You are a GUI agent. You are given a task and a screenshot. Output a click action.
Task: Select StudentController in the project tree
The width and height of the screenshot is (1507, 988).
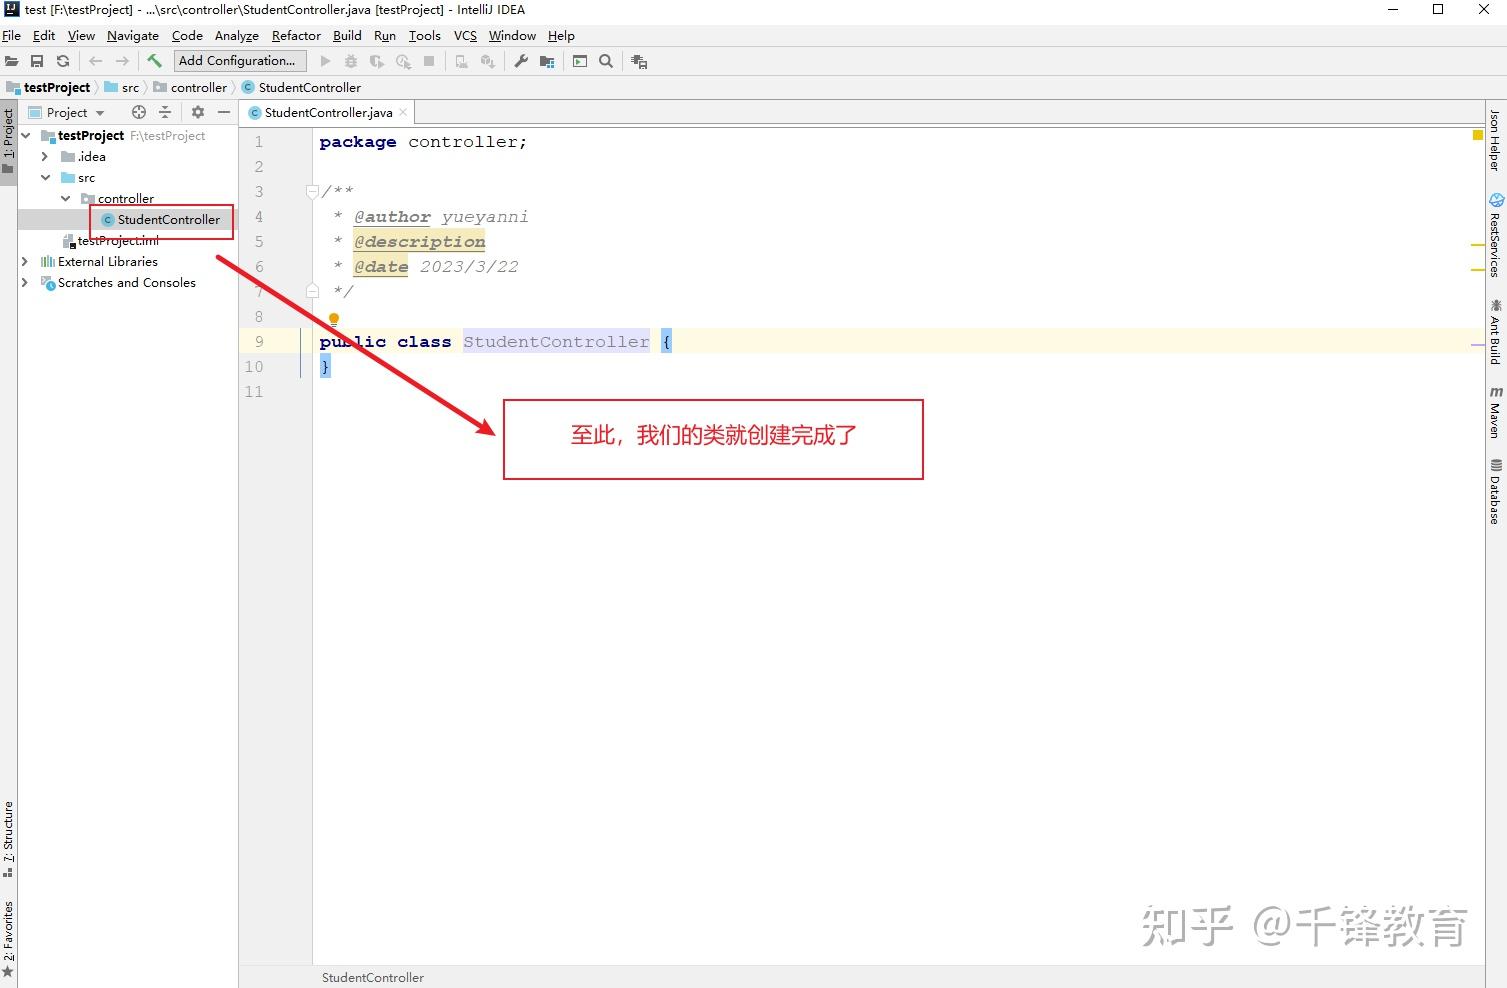pyautogui.click(x=170, y=219)
